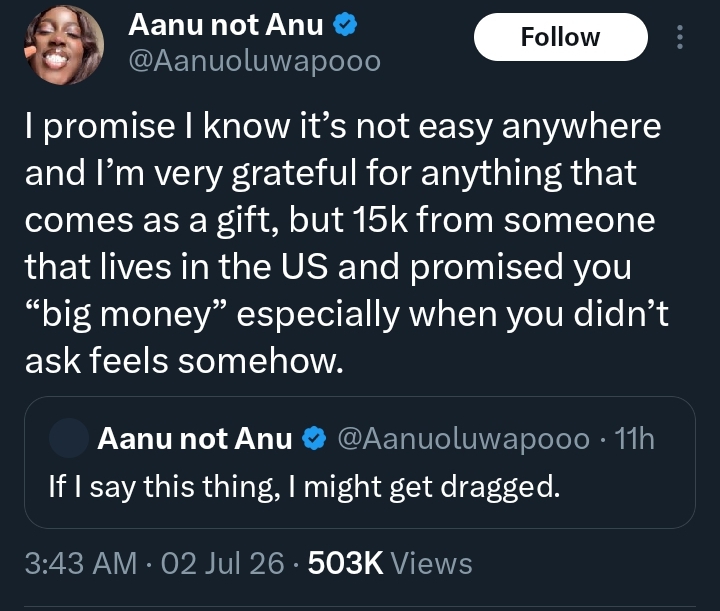Click the "feels somehow" ending line of tweet
Image resolution: width=720 pixels, height=611 pixels.
[x=216, y=361]
